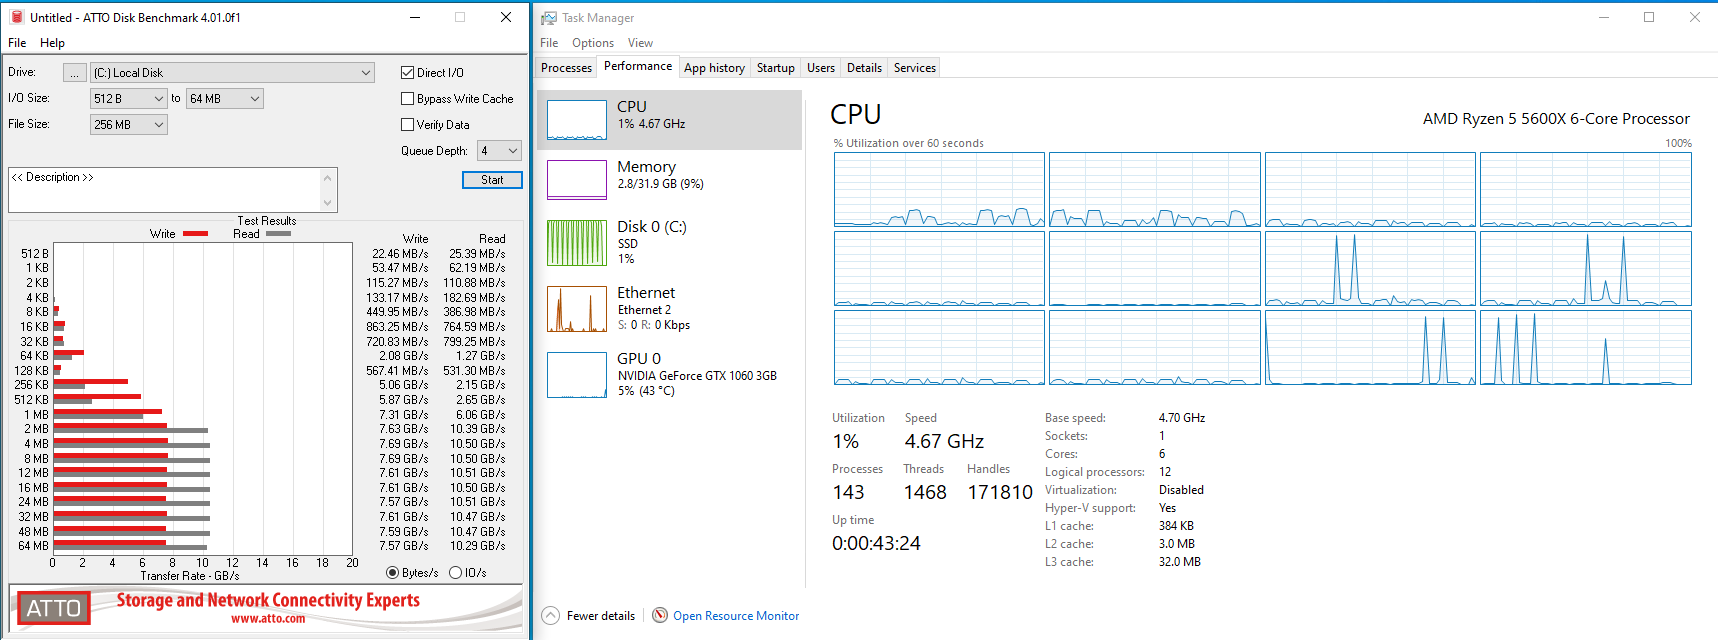The width and height of the screenshot is (1718, 640).
Task: Open the Memory performance graph
Action: (577, 180)
